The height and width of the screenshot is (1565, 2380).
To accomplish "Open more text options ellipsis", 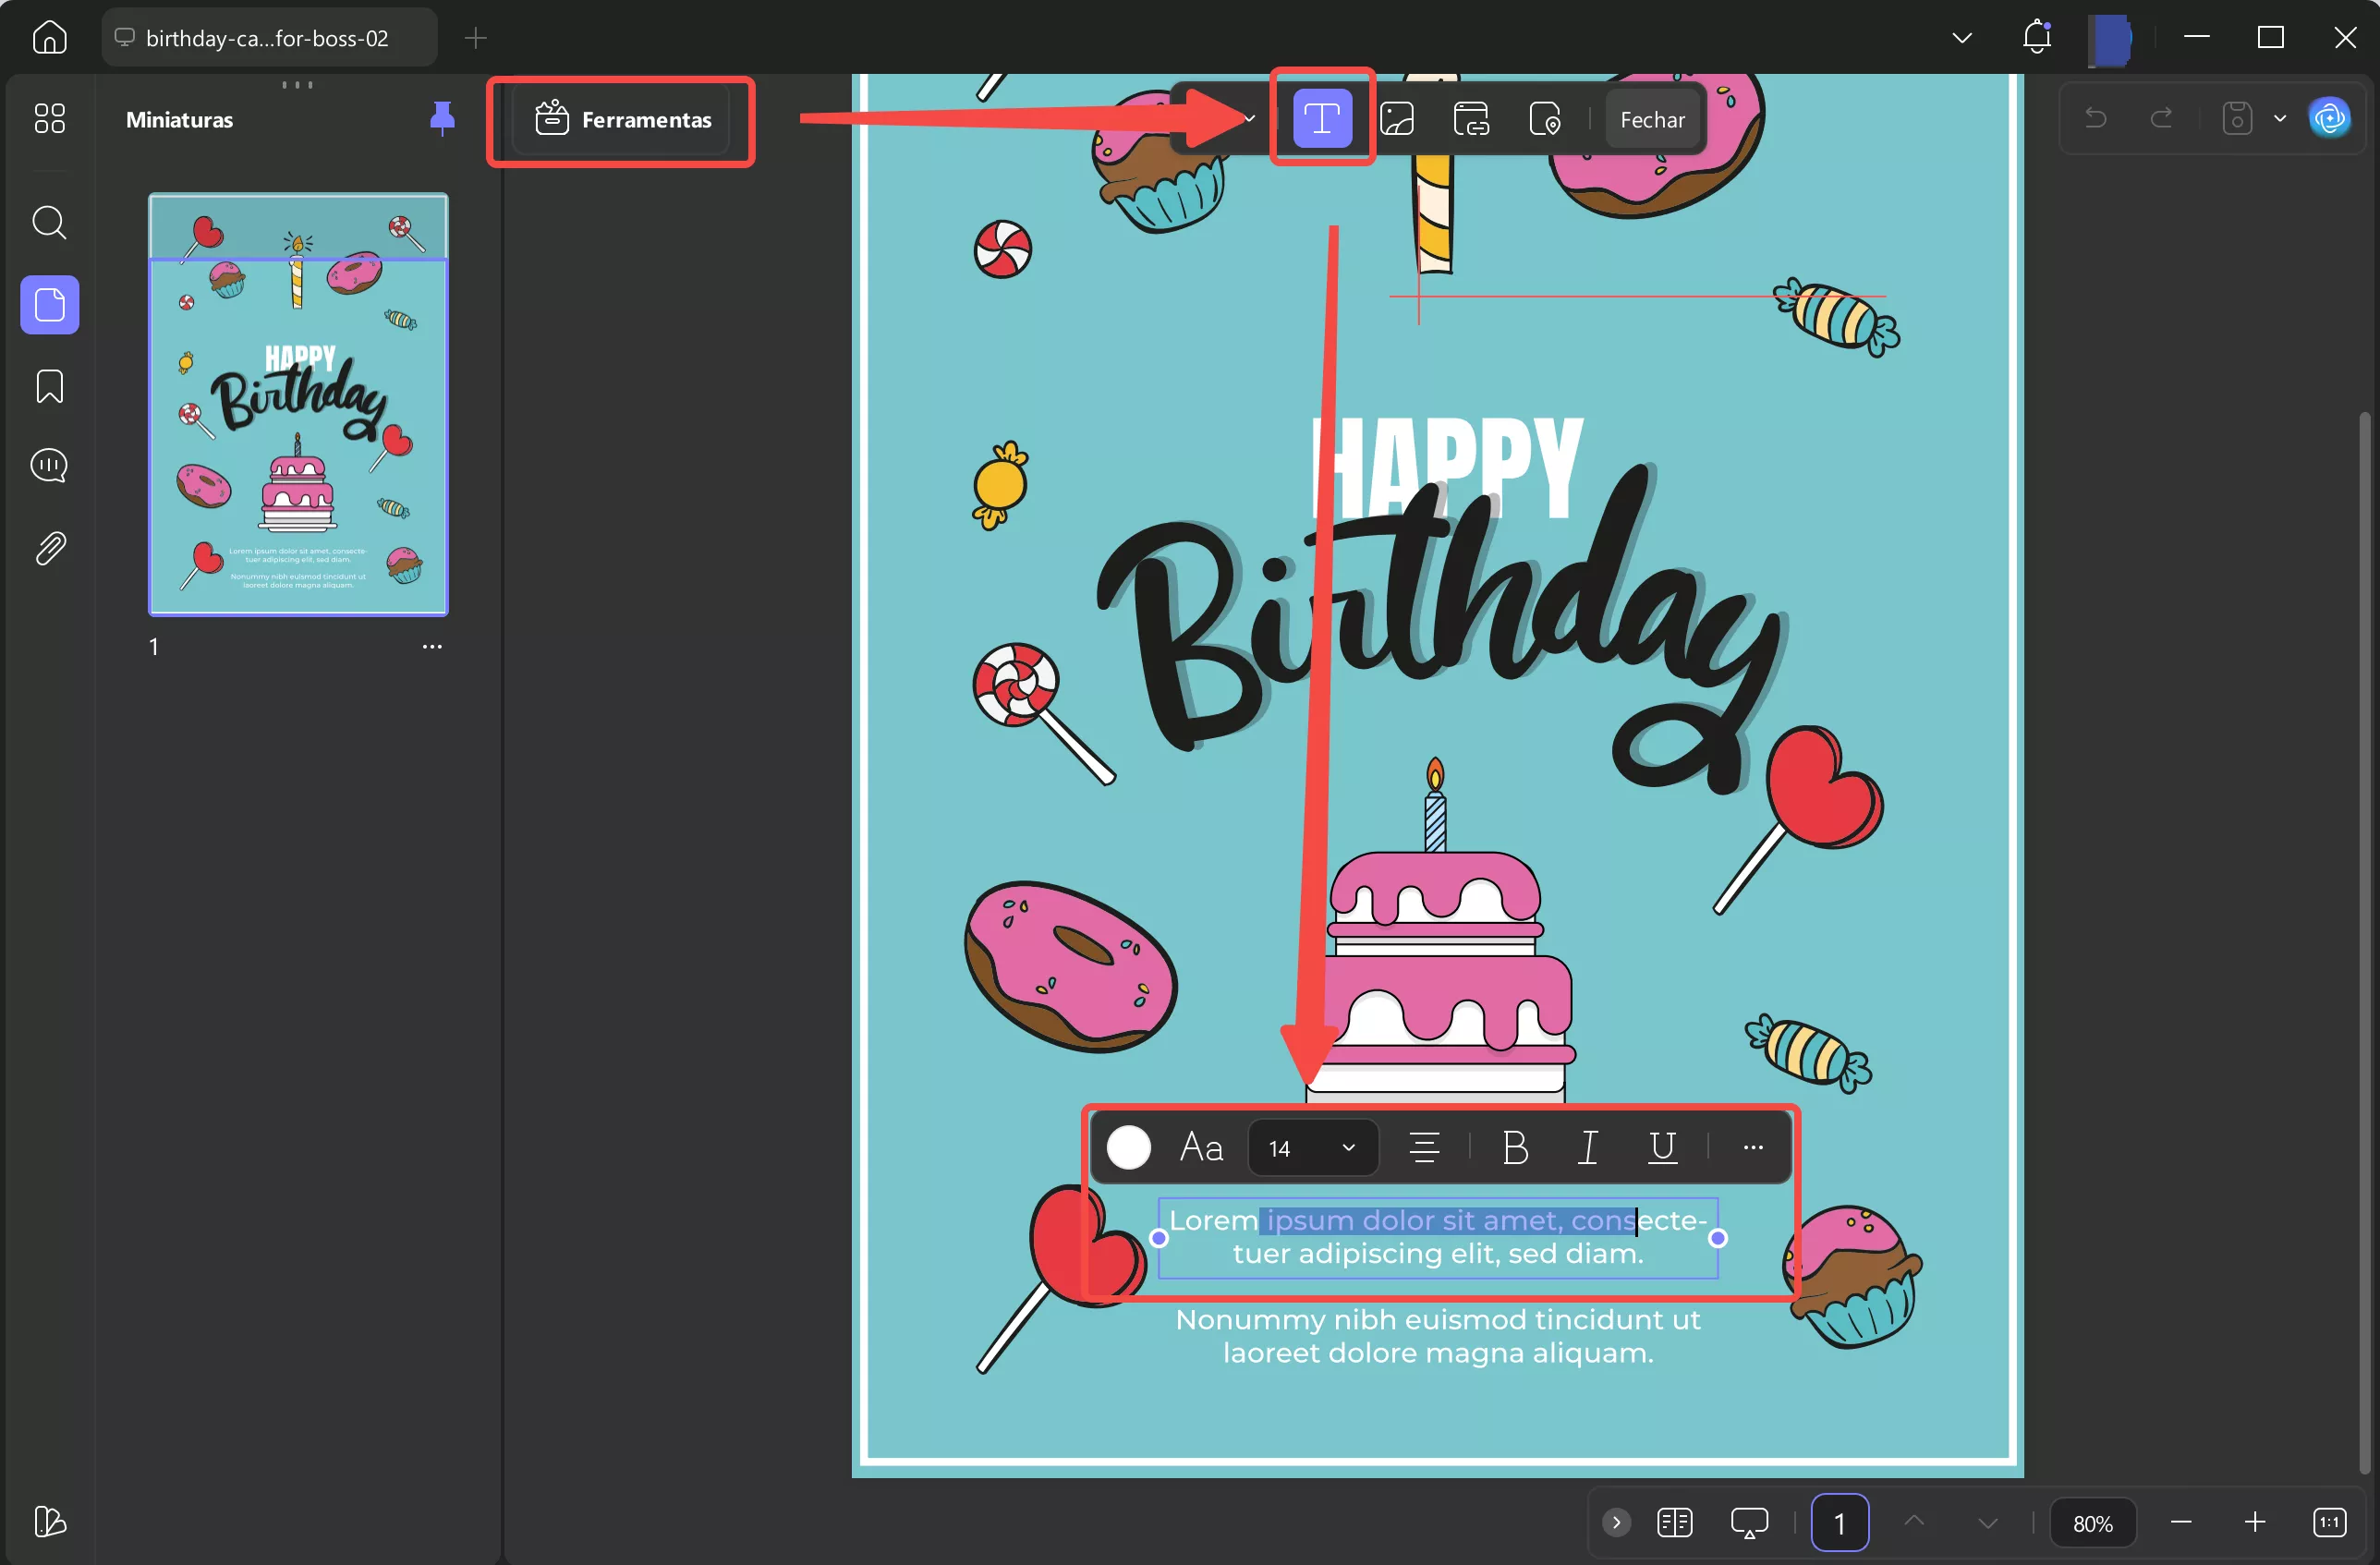I will pyautogui.click(x=1752, y=1147).
